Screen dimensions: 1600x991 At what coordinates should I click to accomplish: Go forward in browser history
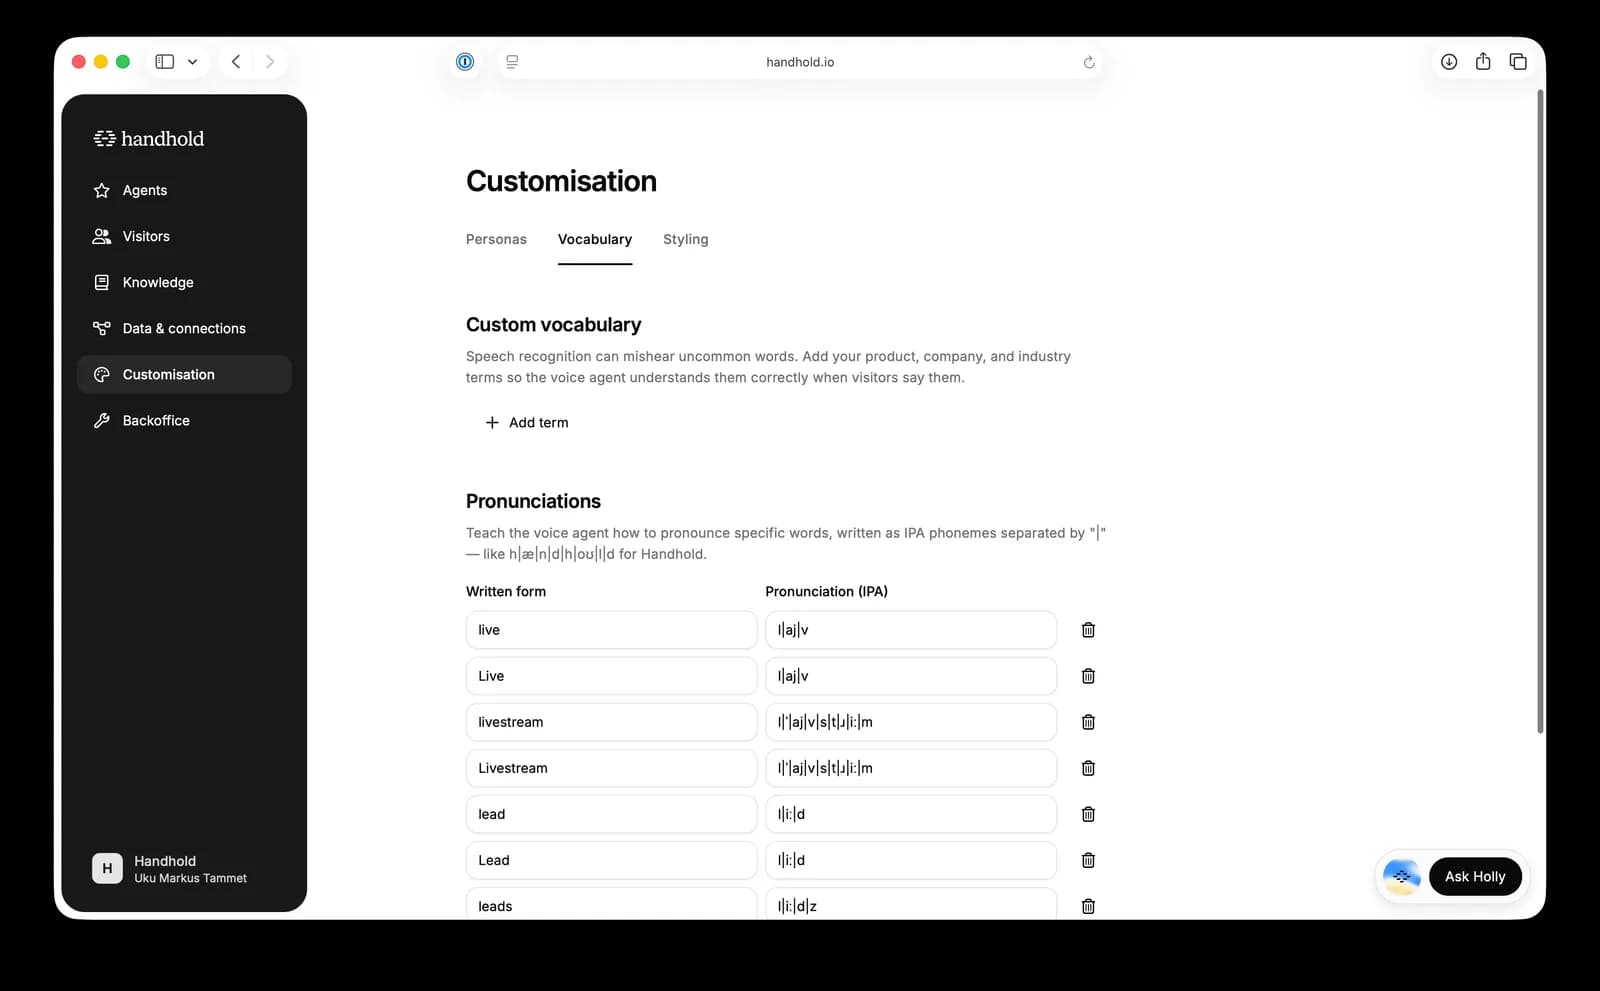[270, 62]
